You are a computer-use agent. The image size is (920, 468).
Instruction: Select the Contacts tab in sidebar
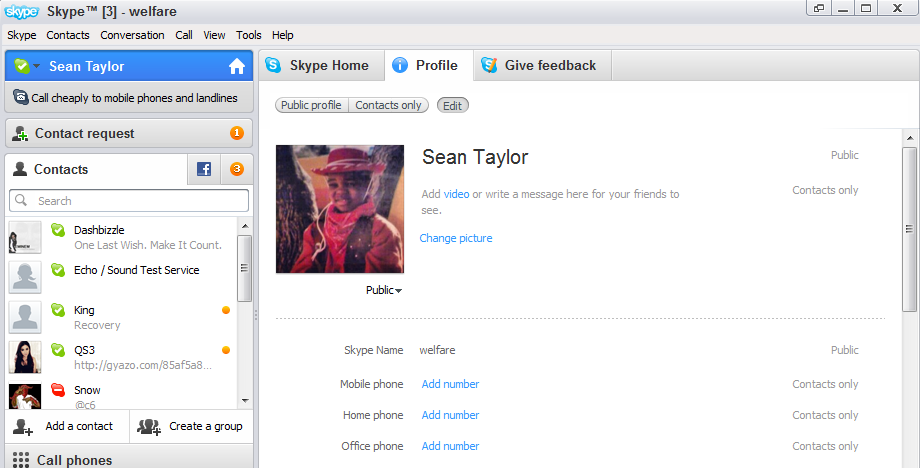[96, 169]
